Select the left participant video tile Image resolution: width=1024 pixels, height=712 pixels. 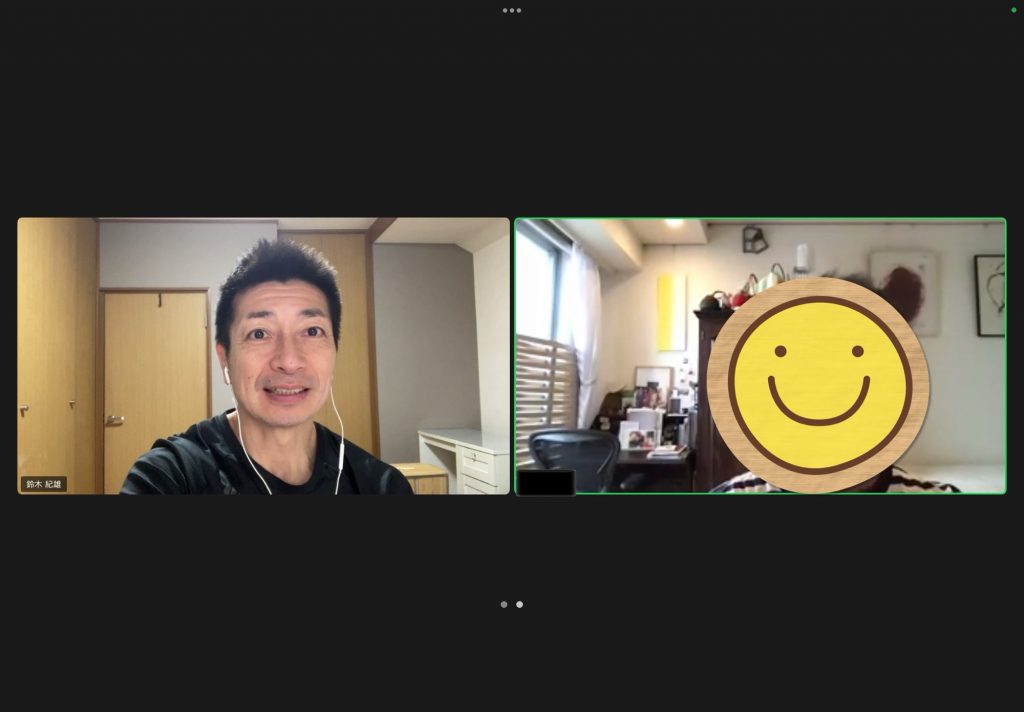pyautogui.click(x=263, y=356)
